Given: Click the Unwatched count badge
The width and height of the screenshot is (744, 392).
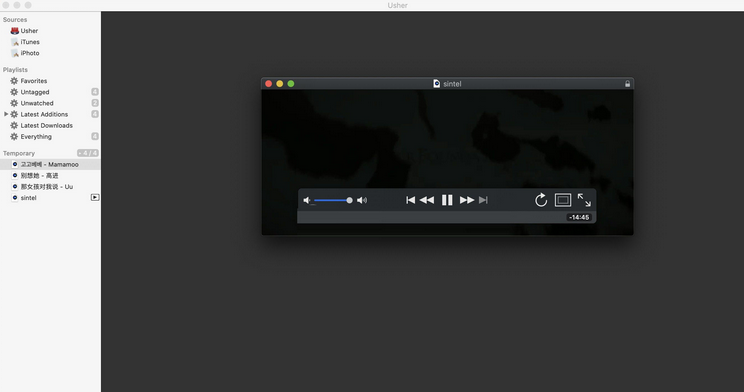Looking at the screenshot, I should 95,103.
